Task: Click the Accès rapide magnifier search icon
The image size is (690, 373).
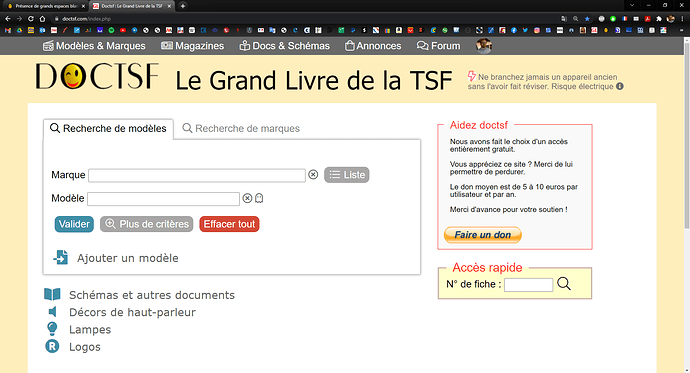Action: click(x=564, y=284)
